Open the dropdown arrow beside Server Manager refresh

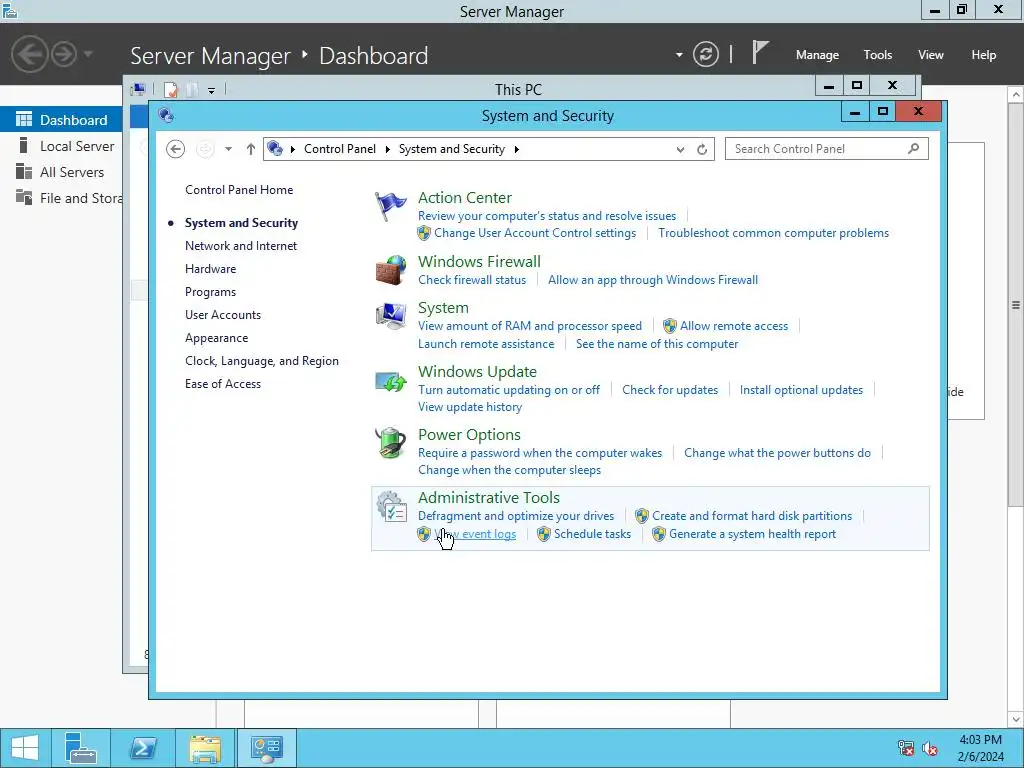pos(679,55)
